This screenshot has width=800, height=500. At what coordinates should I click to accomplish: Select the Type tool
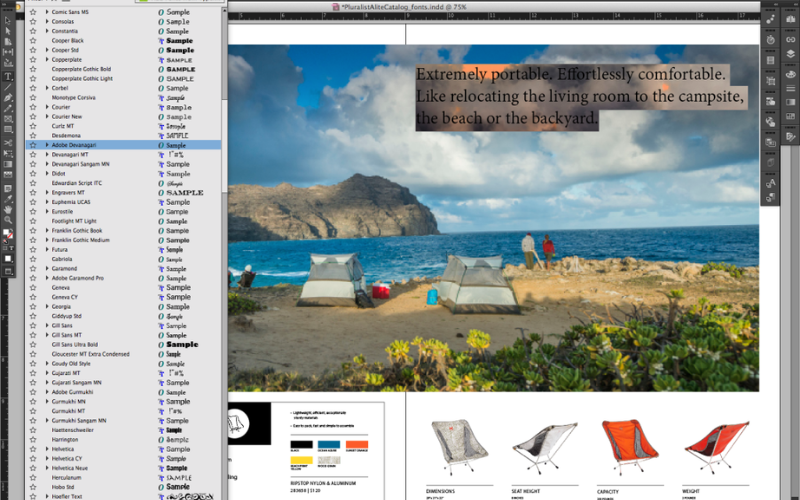[8, 76]
